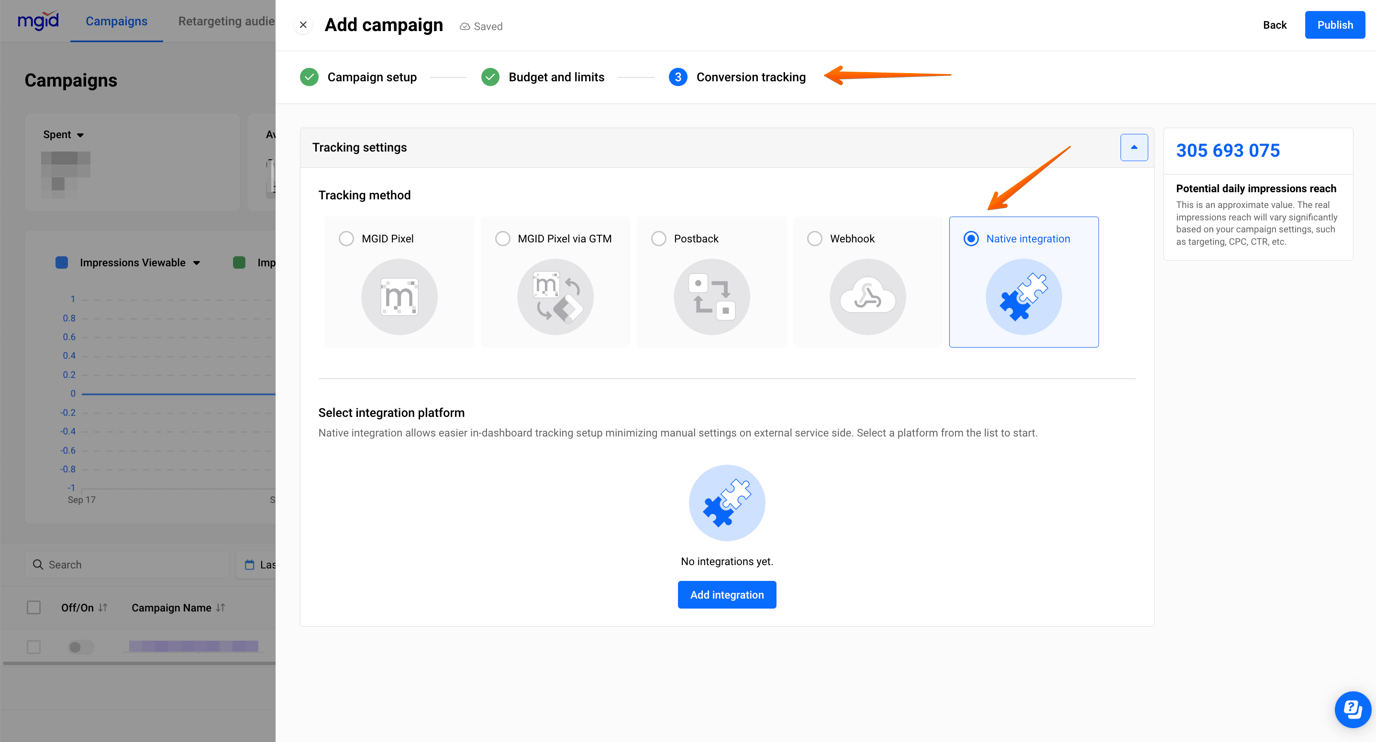1376x742 pixels.
Task: Click the MGID Pixel tracking method icon
Action: [399, 296]
